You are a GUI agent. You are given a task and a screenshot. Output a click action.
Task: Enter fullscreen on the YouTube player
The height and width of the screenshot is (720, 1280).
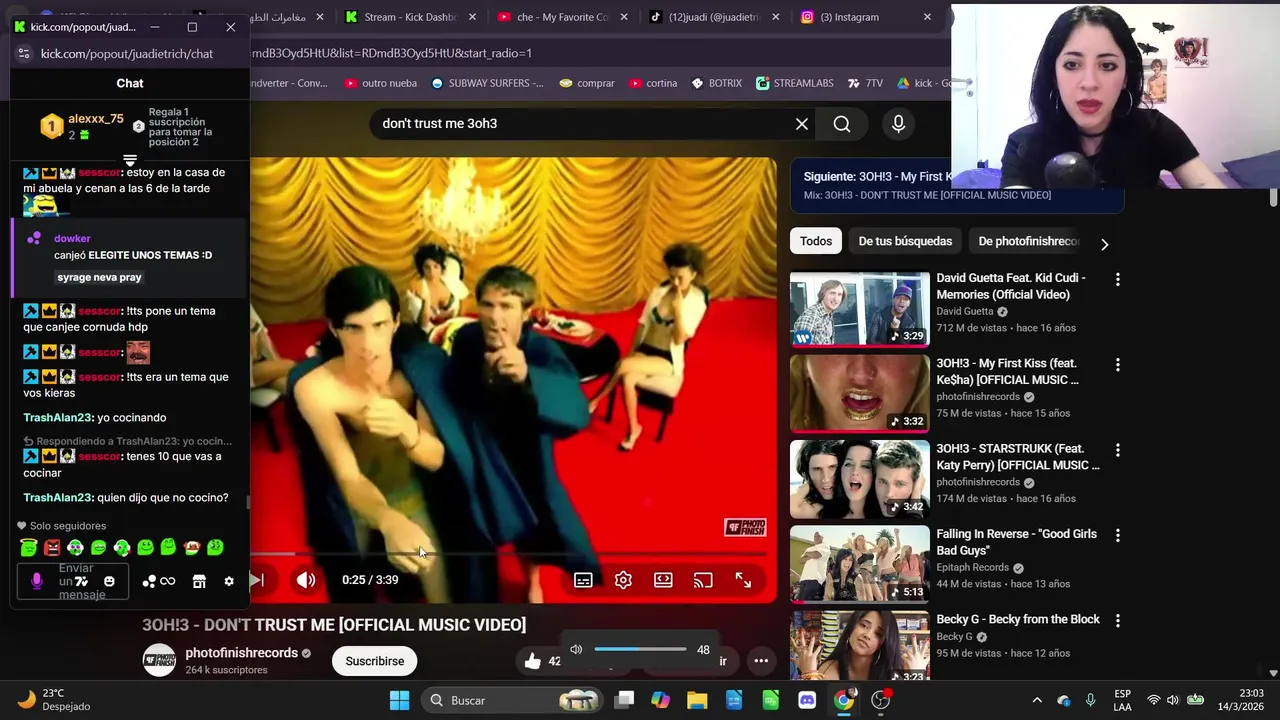(x=743, y=580)
